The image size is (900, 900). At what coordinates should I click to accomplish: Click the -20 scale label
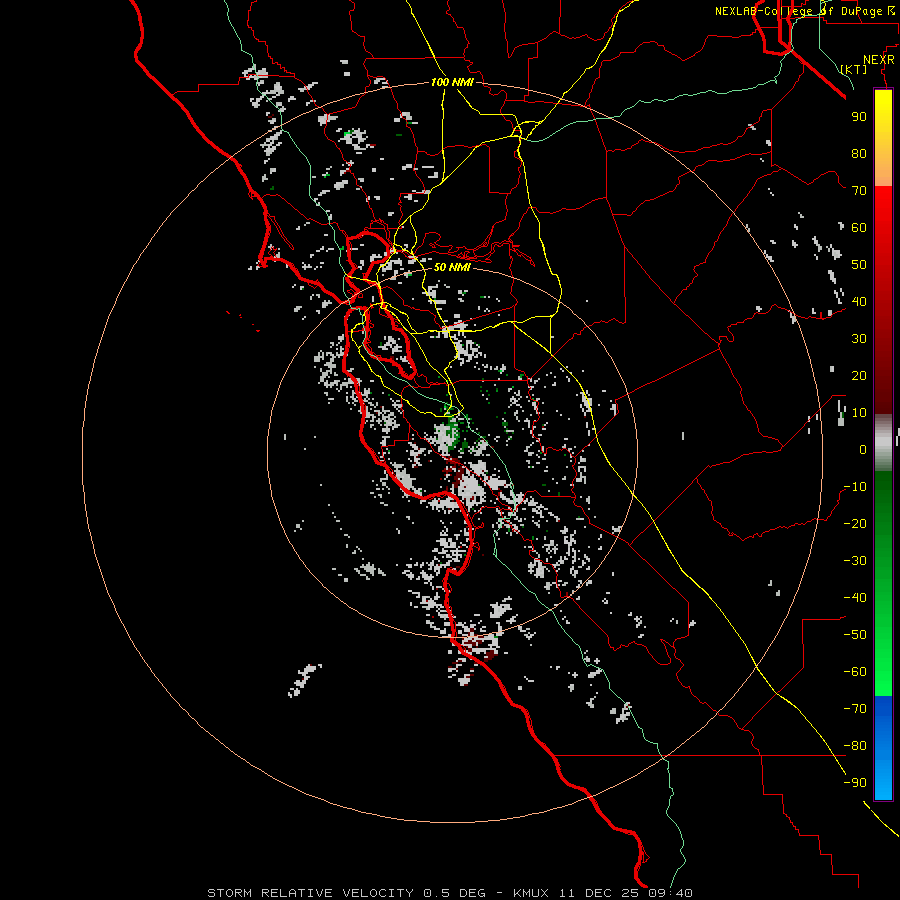coord(855,523)
